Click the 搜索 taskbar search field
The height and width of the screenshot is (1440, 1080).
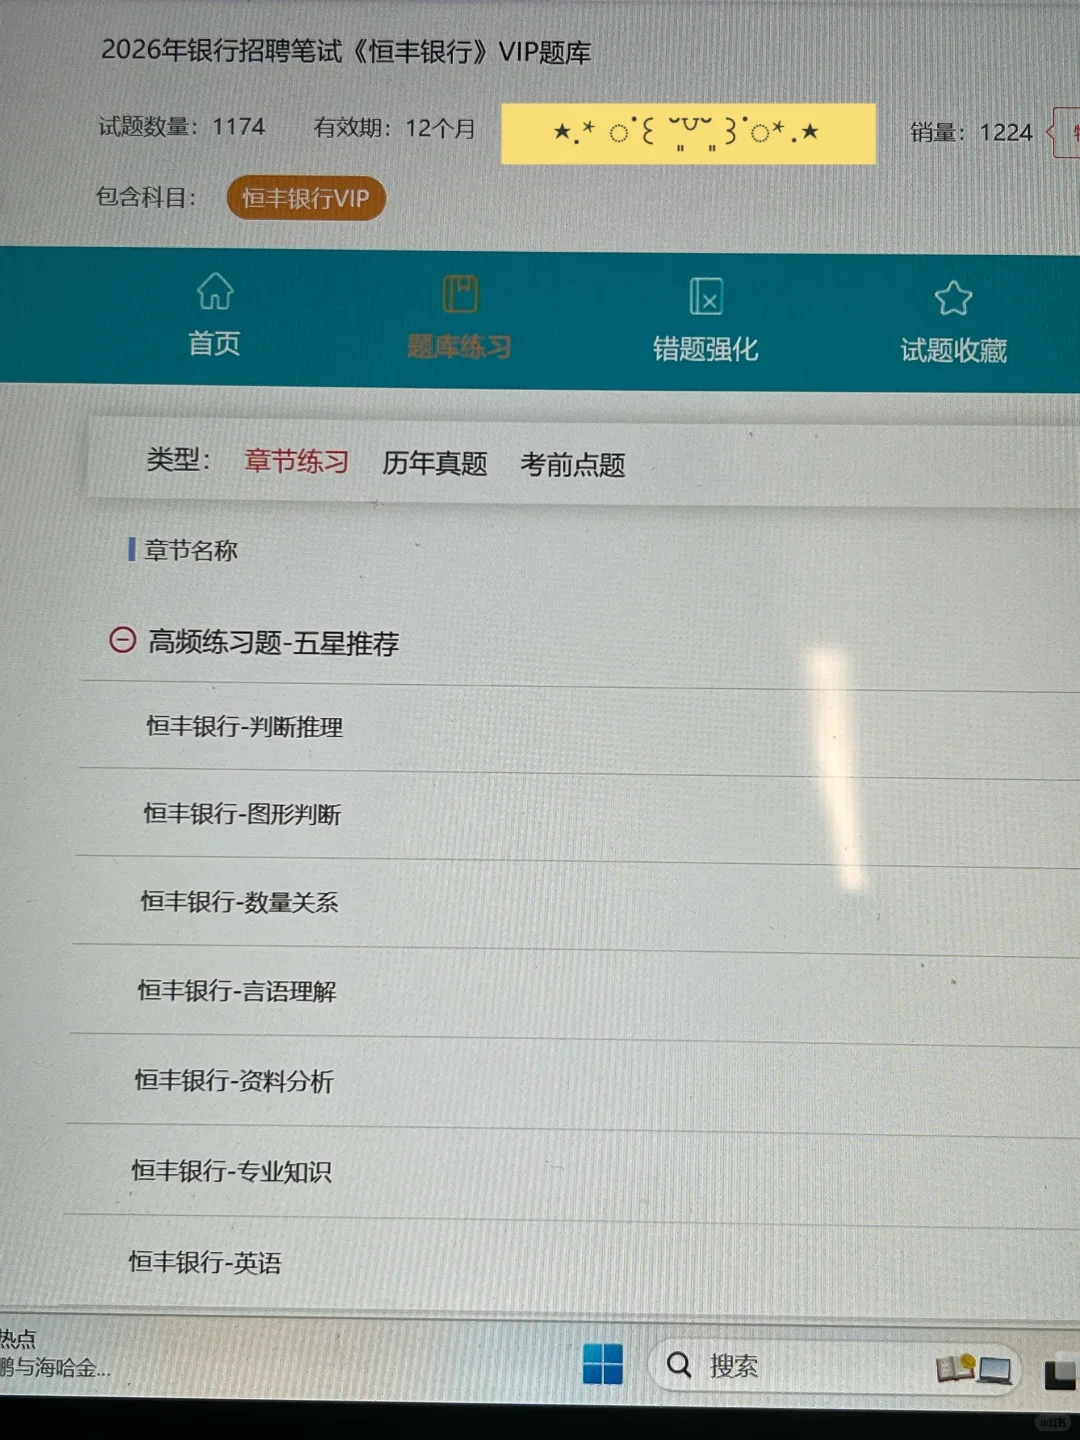pyautogui.click(x=835, y=1366)
